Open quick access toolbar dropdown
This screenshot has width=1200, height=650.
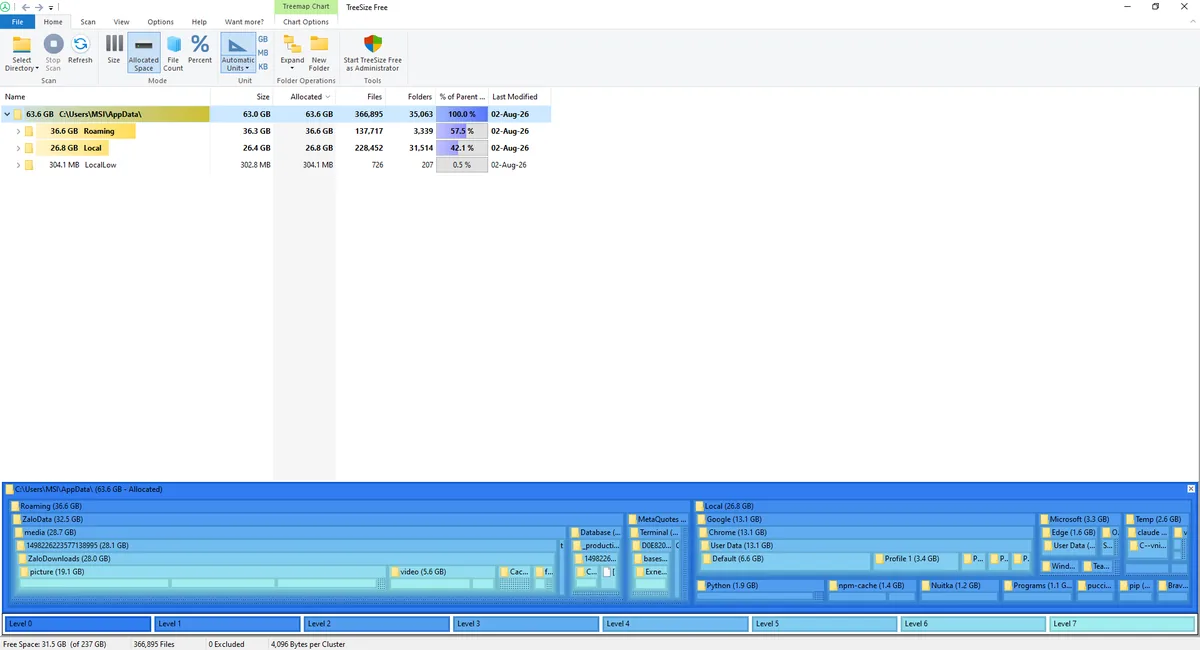52,7
